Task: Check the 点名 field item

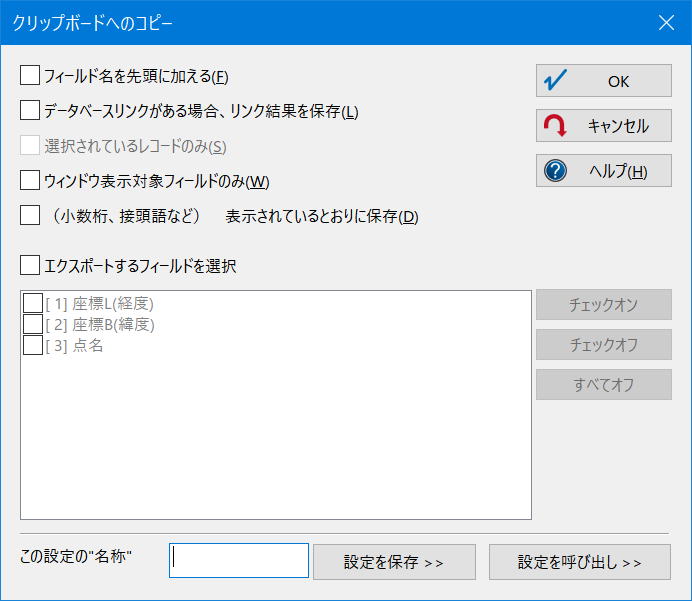Action: click(x=33, y=345)
